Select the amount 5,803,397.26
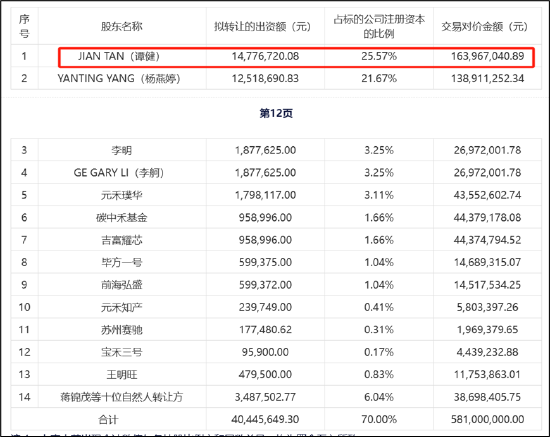The width and height of the screenshot is (550, 437). [x=487, y=307]
